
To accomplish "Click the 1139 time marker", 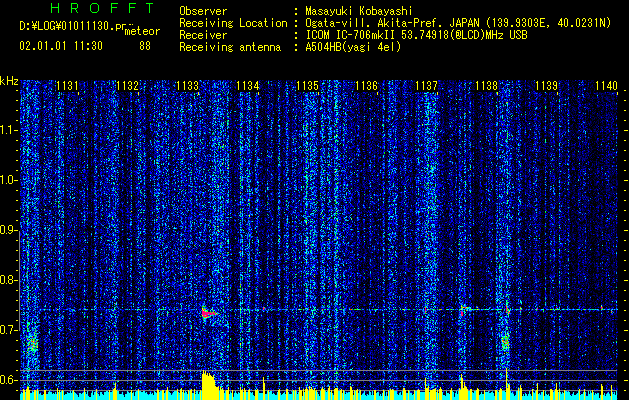I will click(x=547, y=86).
